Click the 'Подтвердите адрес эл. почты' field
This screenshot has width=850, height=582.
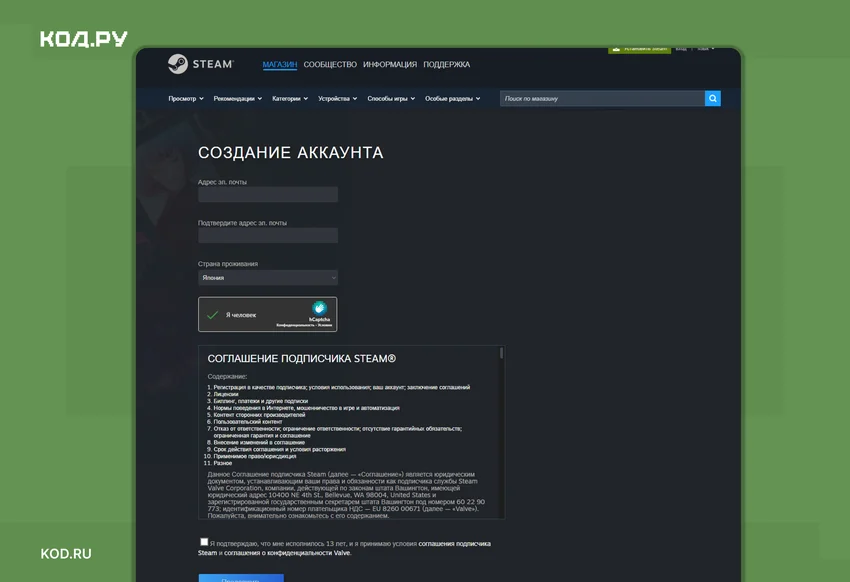268,235
